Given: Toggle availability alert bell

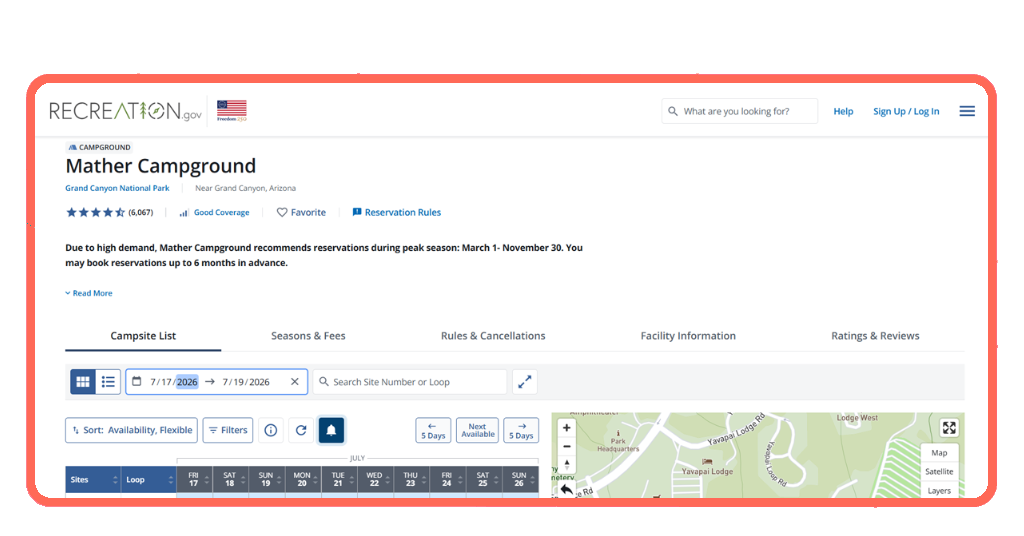Looking at the screenshot, I should point(331,430).
